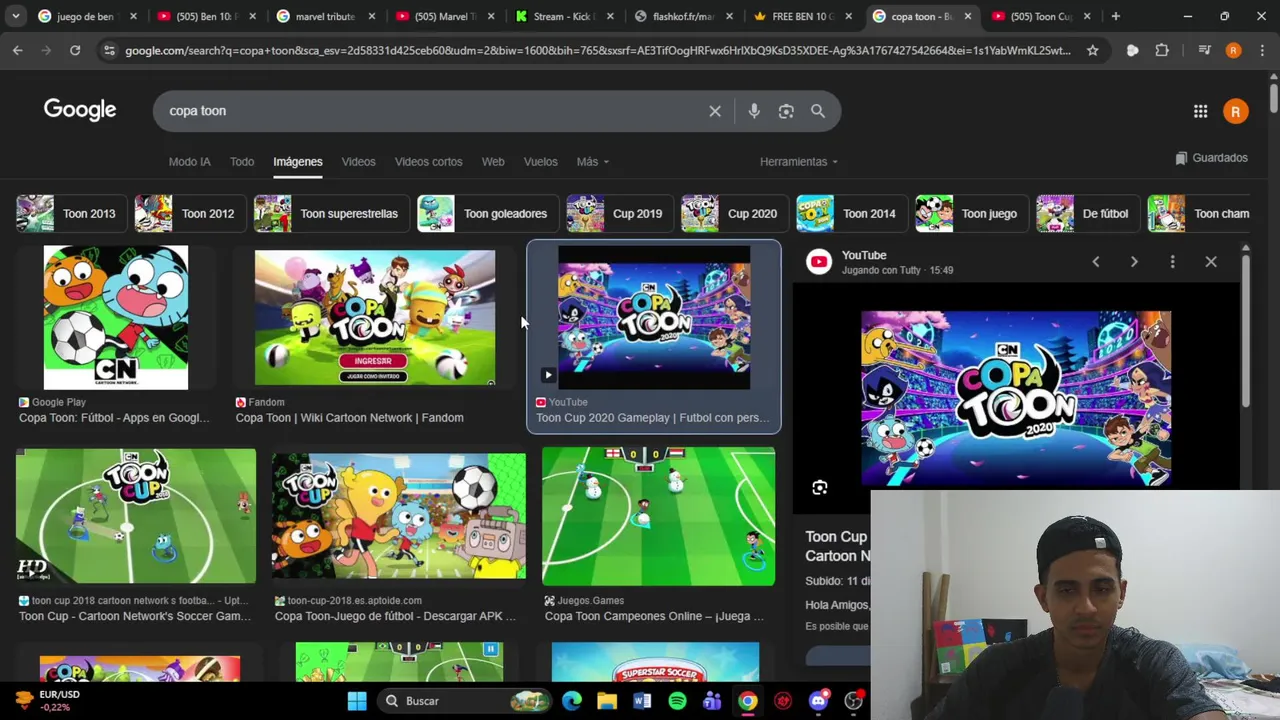Viewport: 1280px width, 720px height.
Task: Open the YouTube Toon Cup 2020 Gameplay result
Action: tap(654, 317)
